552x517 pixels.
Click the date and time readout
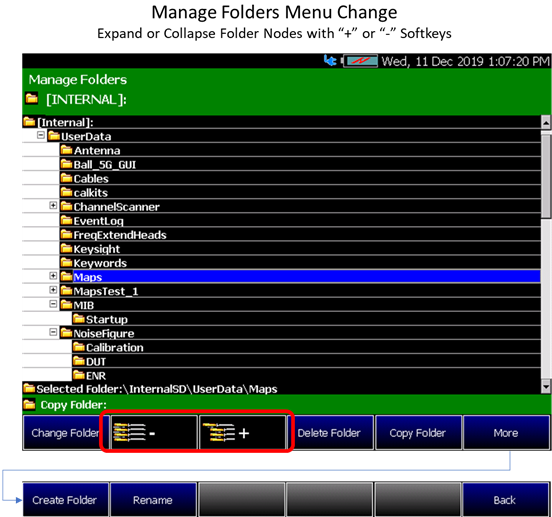click(x=465, y=62)
